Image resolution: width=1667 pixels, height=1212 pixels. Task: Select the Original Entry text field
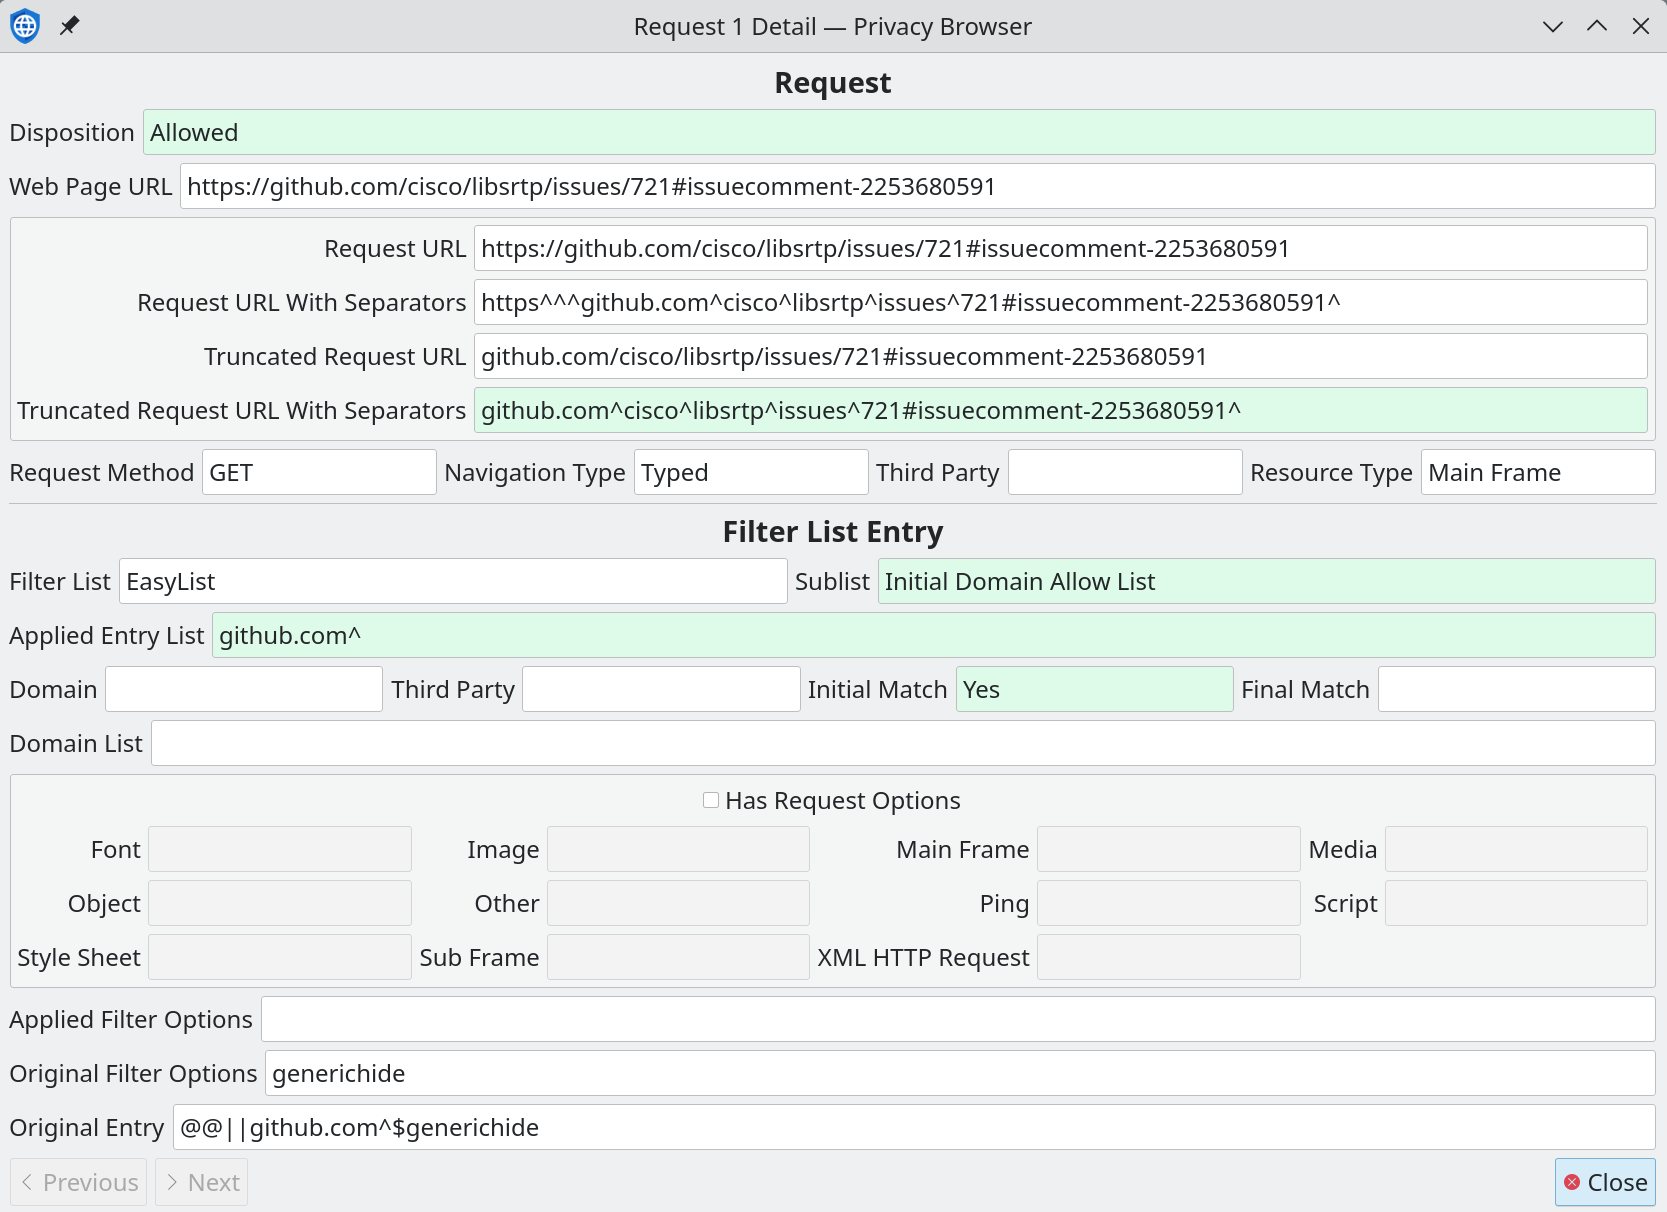click(913, 1128)
